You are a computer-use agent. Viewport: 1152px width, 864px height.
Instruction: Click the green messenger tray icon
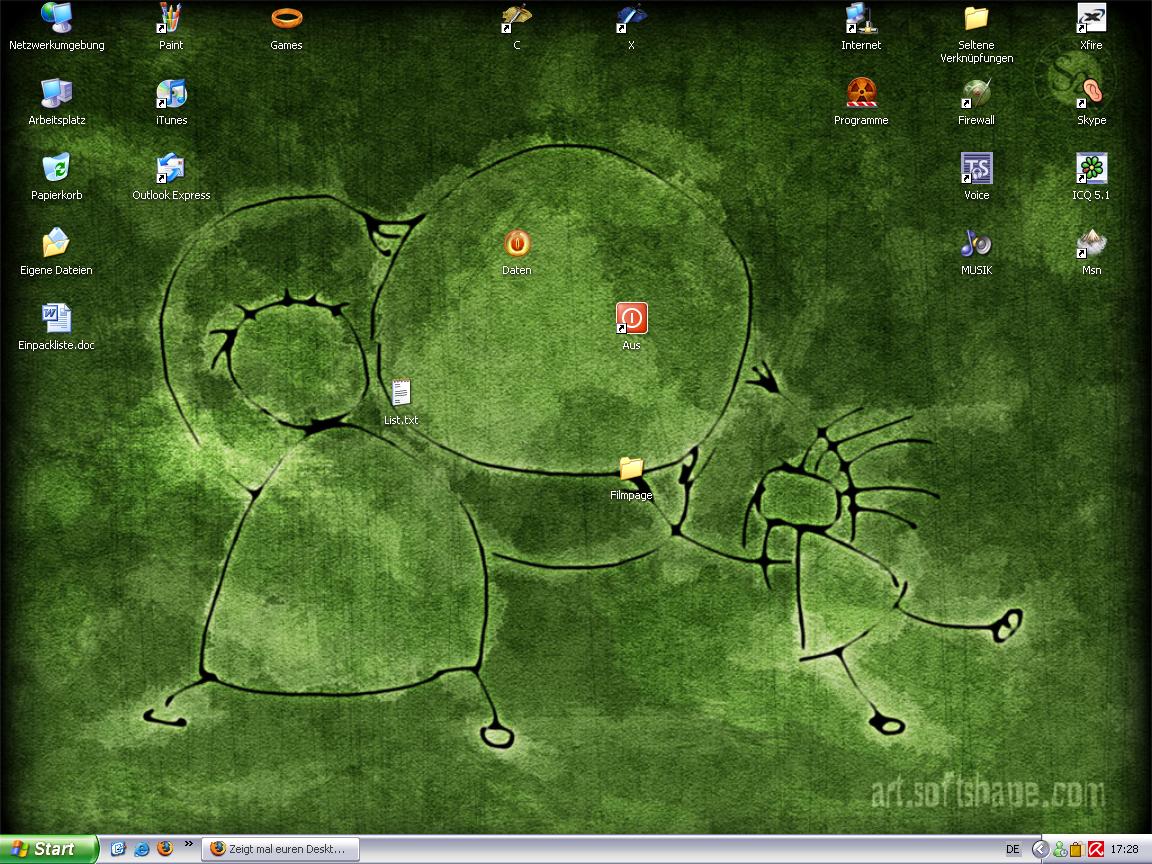click(x=1059, y=849)
